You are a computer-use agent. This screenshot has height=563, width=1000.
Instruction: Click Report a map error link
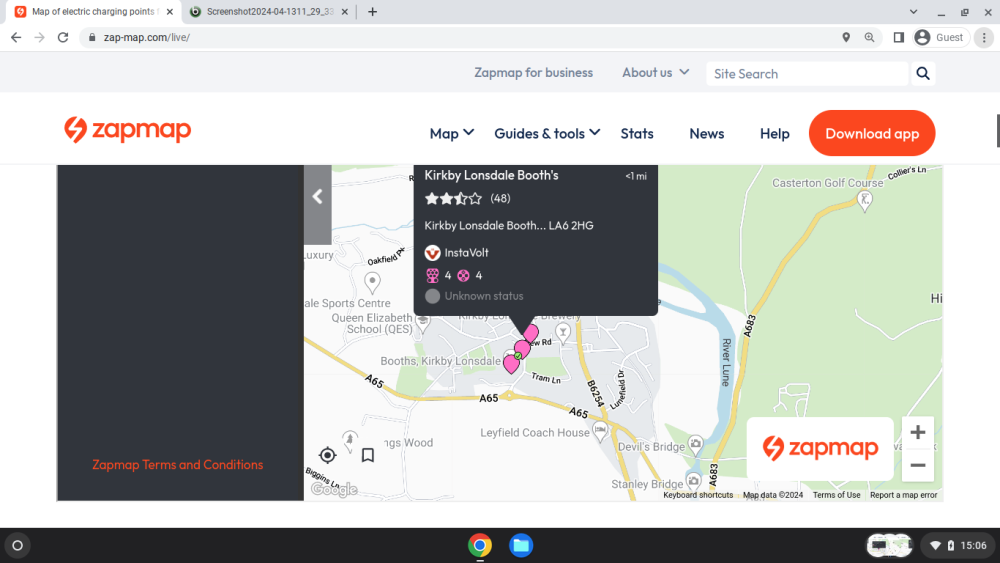pos(903,495)
